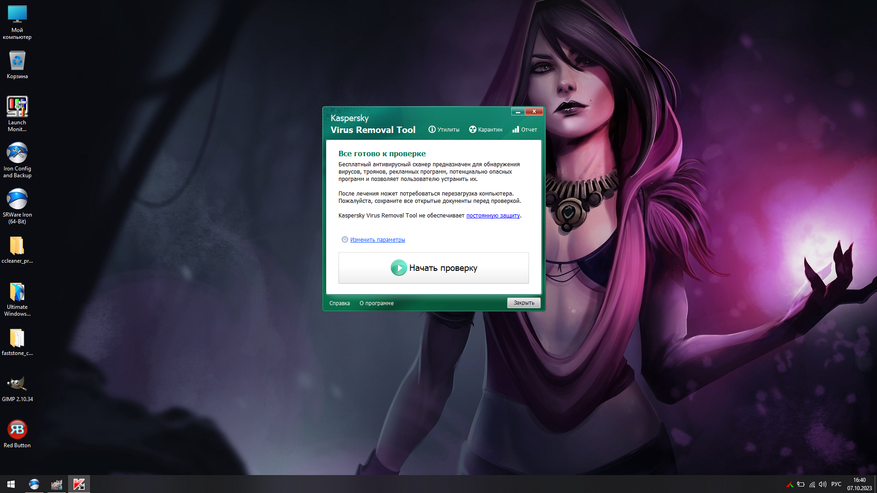Open the Карантин quarantine tab
Image resolution: width=877 pixels, height=493 pixels.
[485, 129]
